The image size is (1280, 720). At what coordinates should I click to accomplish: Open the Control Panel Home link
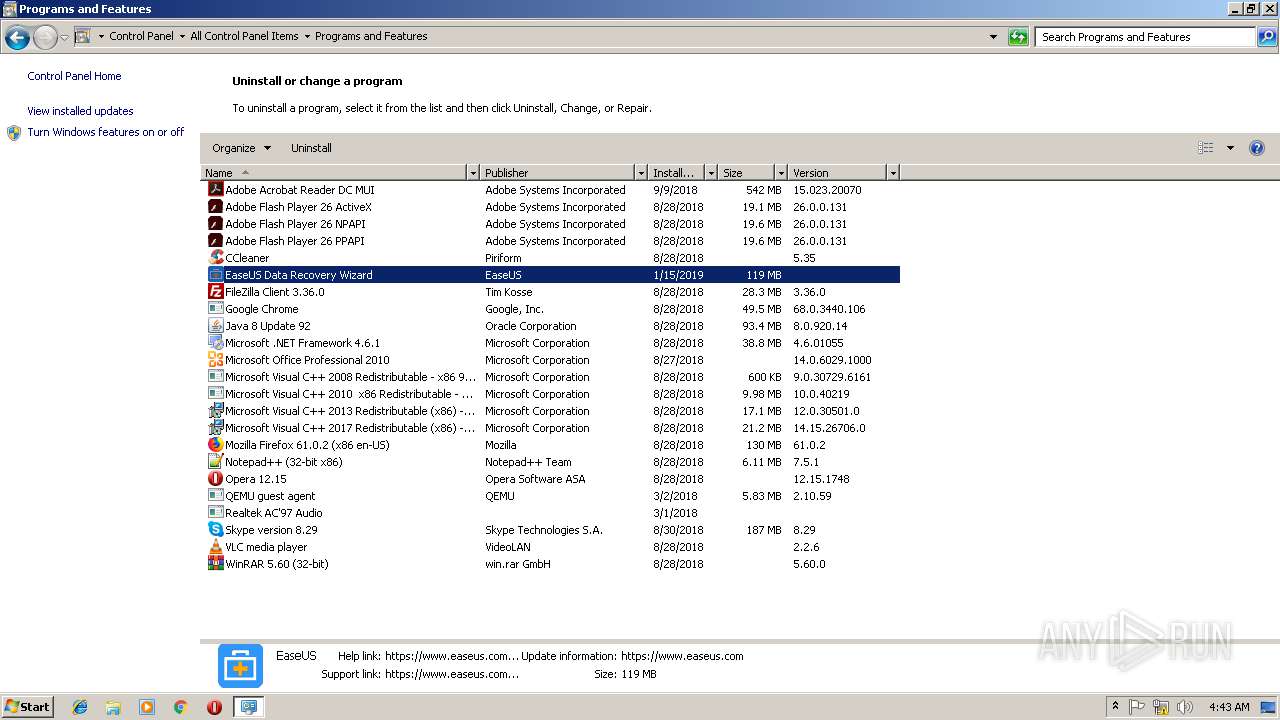[74, 76]
